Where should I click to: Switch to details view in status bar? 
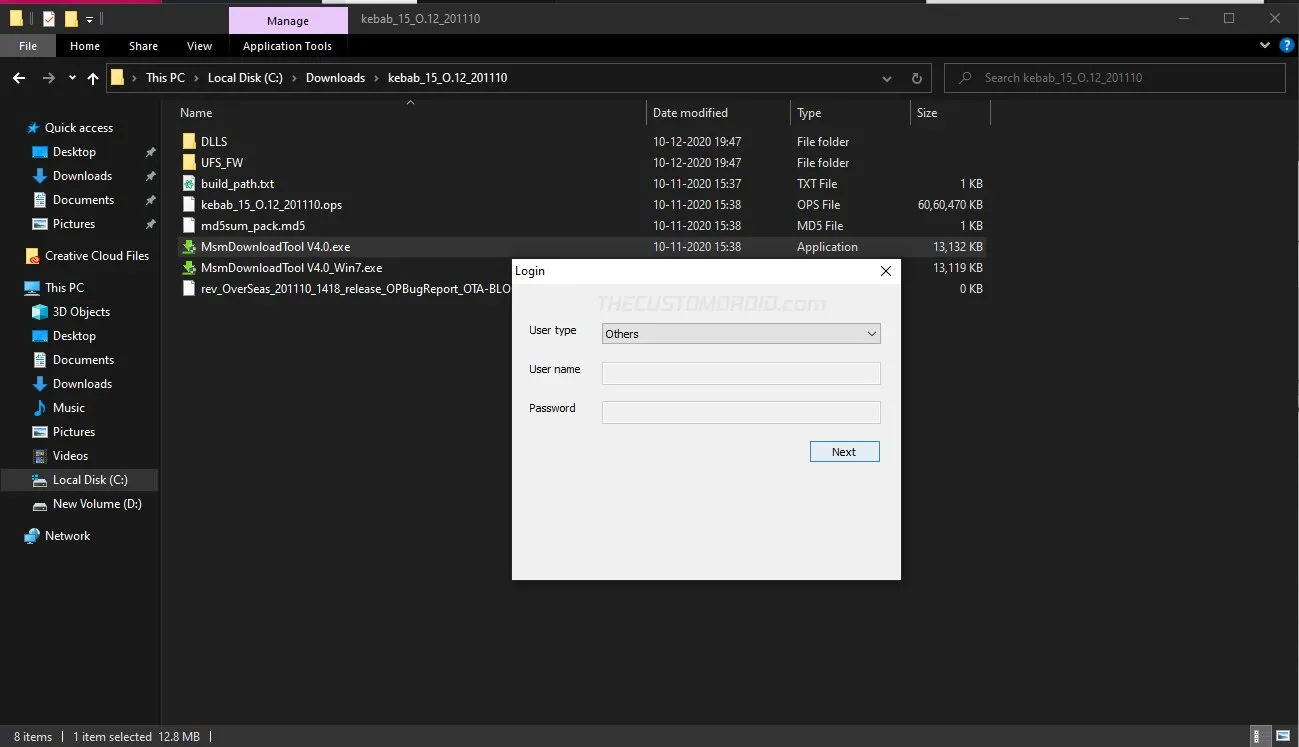[1258, 737]
